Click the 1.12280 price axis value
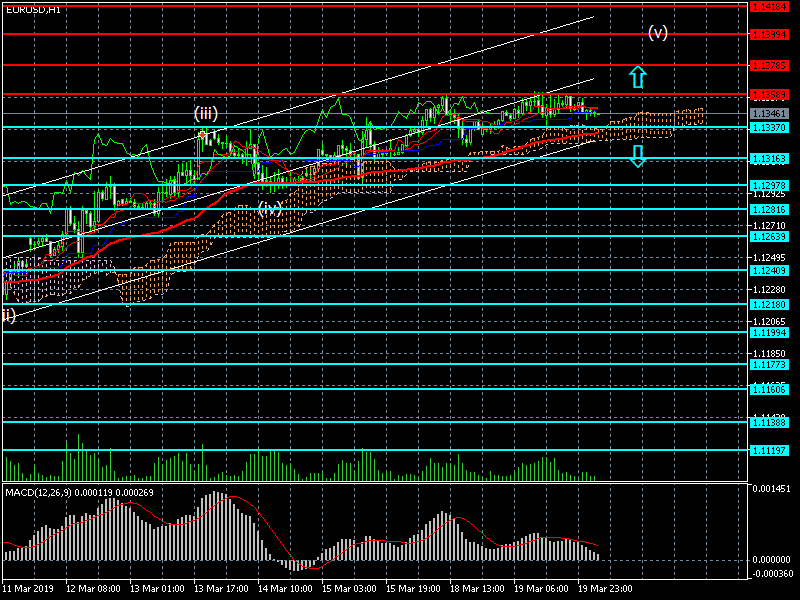Viewport: 800px width, 600px height. pos(769,290)
